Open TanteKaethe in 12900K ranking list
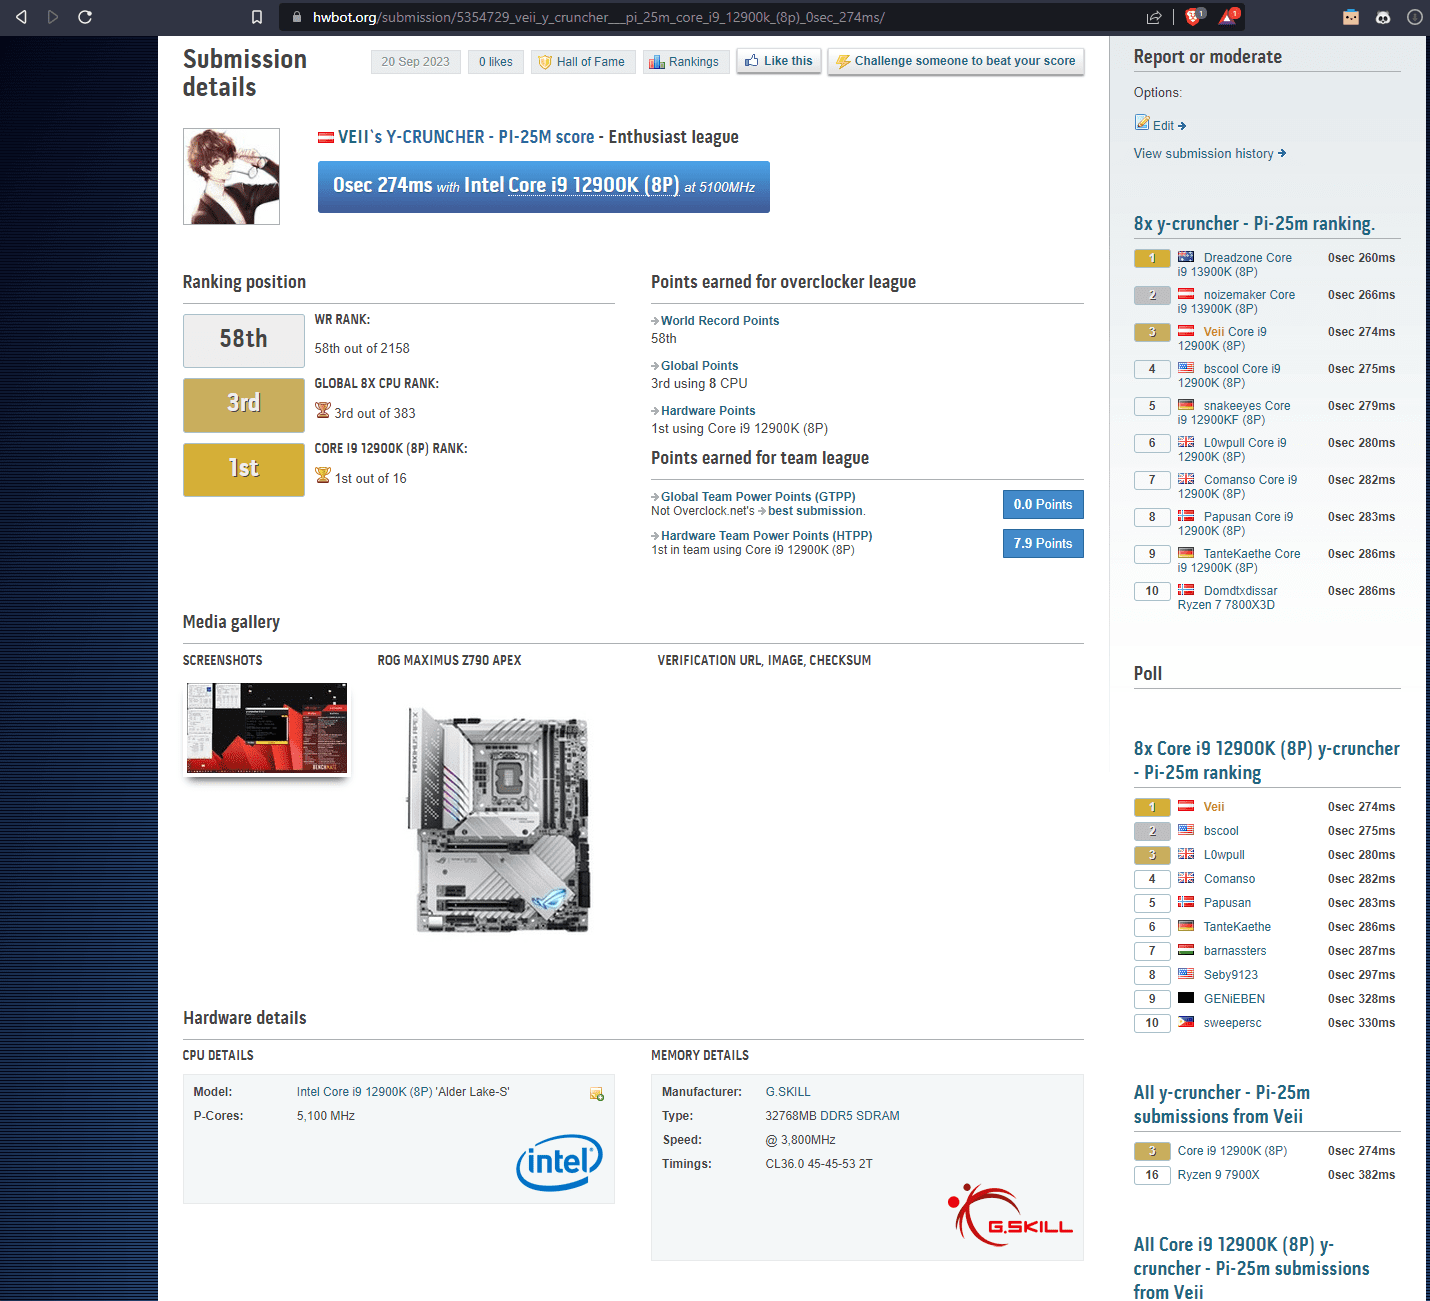This screenshot has width=1430, height=1301. pos(1237,927)
